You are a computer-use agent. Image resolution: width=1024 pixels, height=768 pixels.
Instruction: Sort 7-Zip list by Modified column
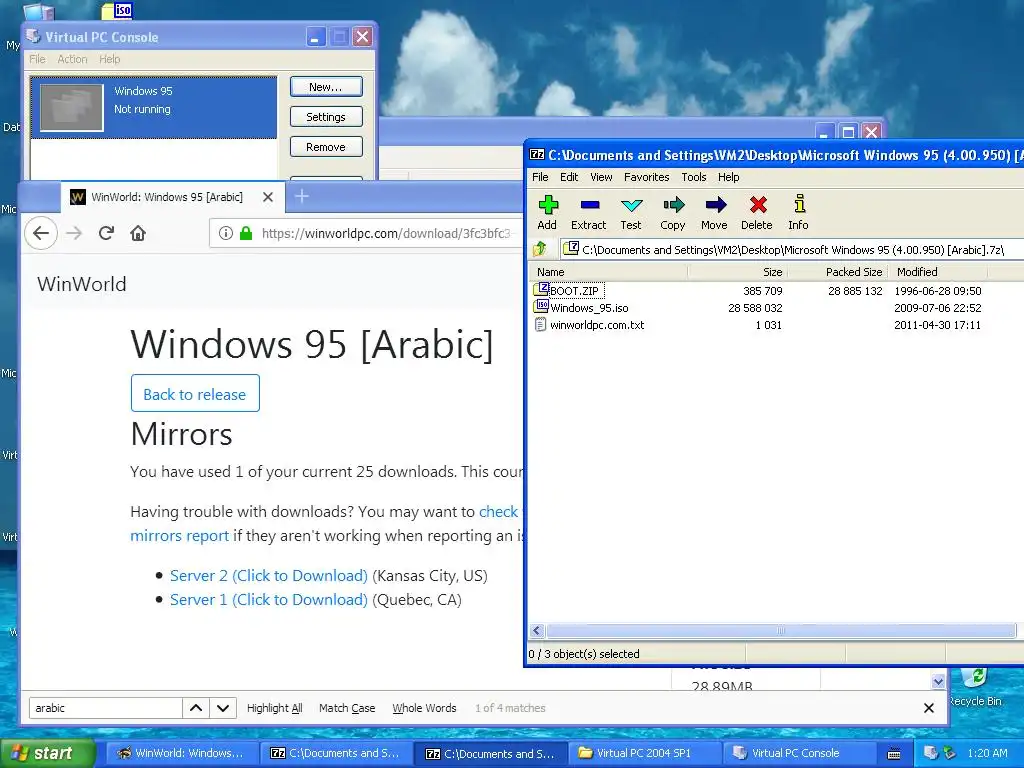point(938,272)
